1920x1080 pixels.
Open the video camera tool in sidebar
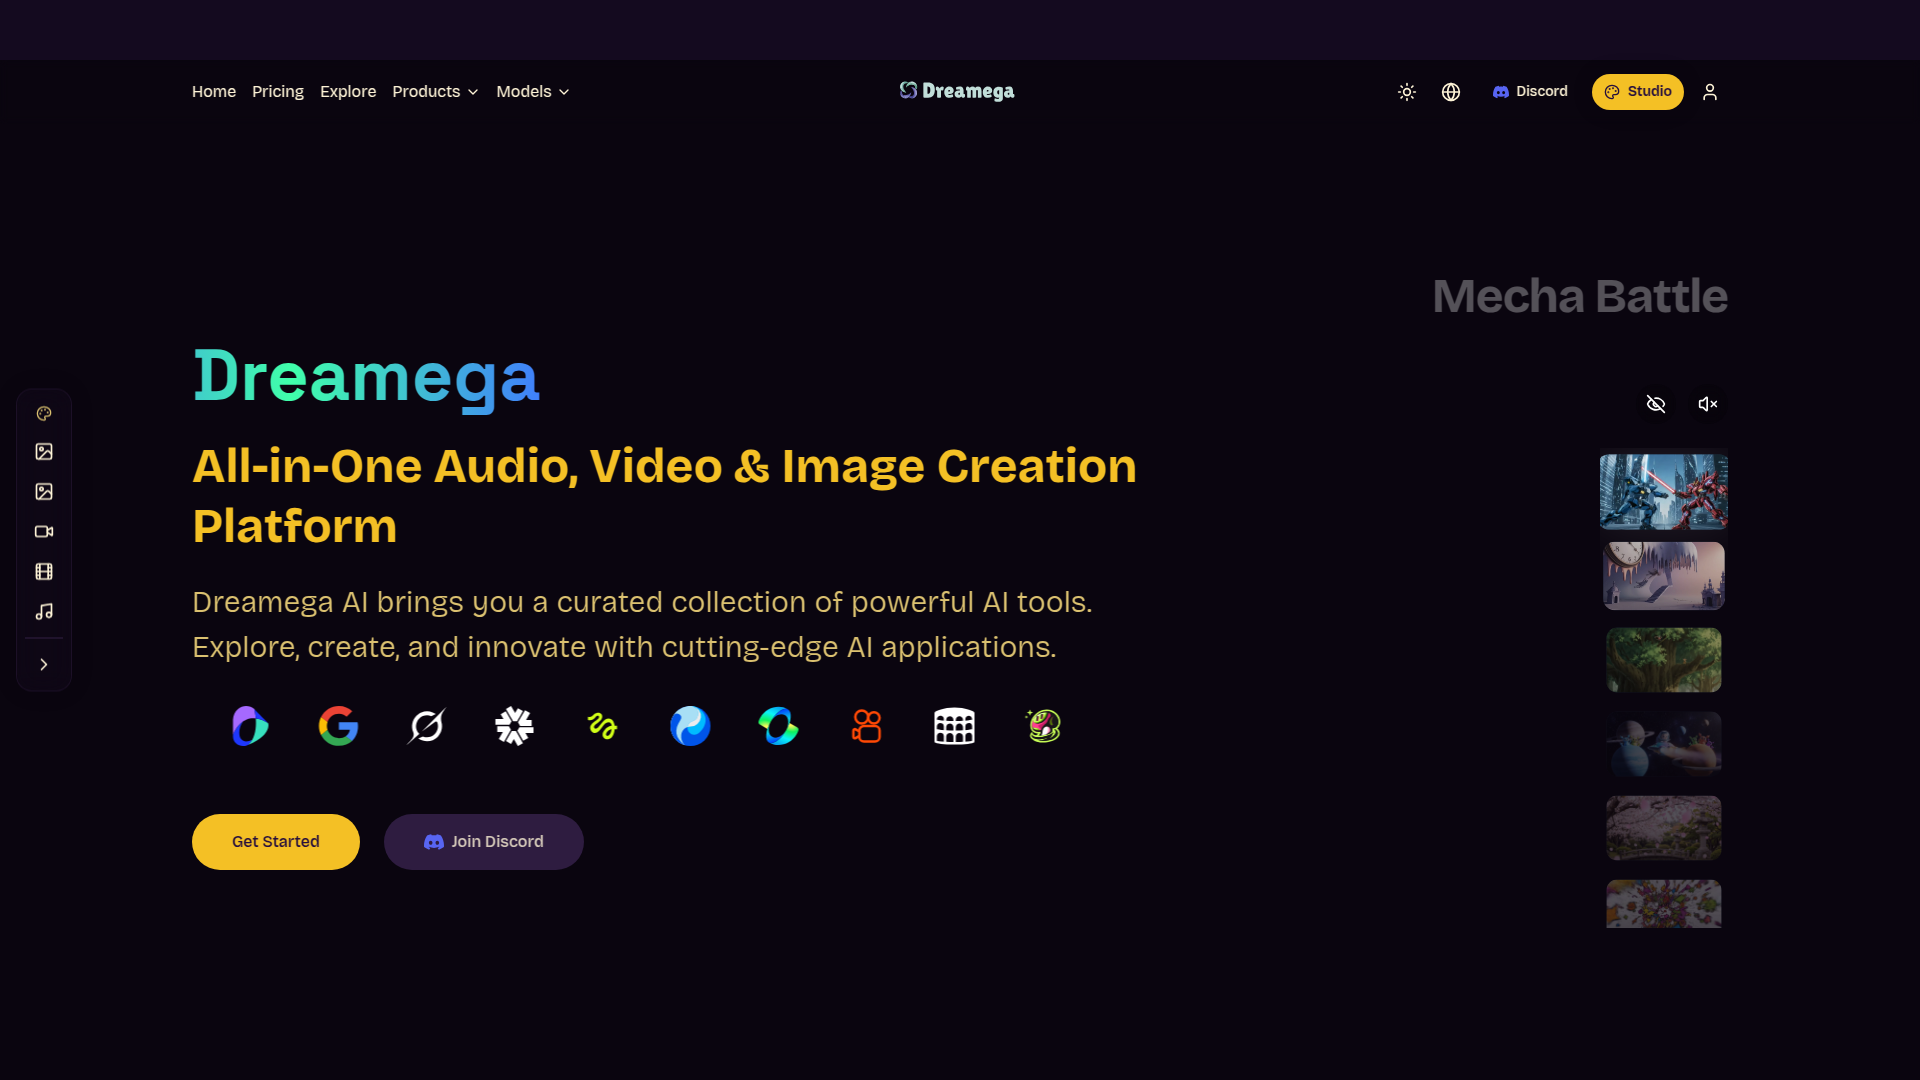coord(44,532)
